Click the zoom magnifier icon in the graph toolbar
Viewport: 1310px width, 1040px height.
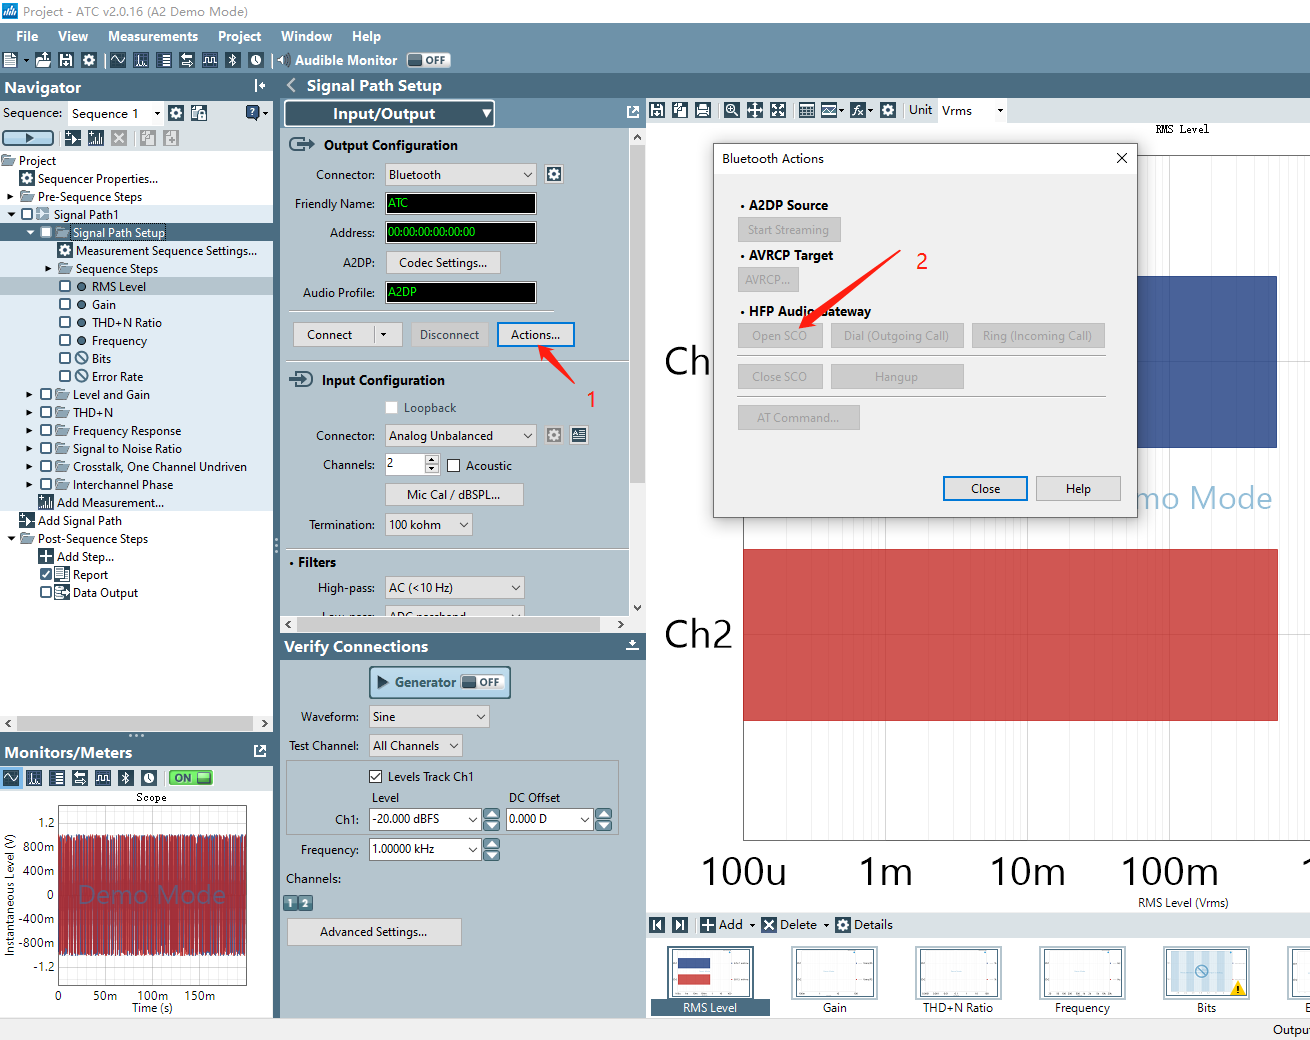click(x=732, y=110)
